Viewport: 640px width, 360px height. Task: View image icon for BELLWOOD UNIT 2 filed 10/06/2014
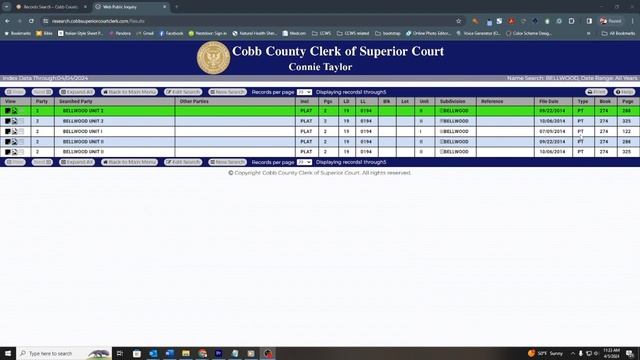[14, 121]
